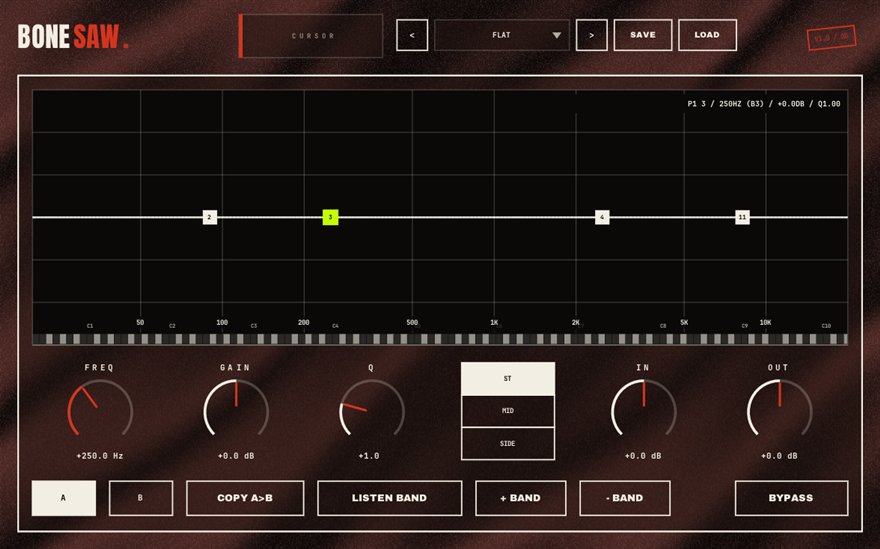Select ST stereo channel mode
Image resolution: width=880 pixels, height=549 pixels.
[x=508, y=379]
